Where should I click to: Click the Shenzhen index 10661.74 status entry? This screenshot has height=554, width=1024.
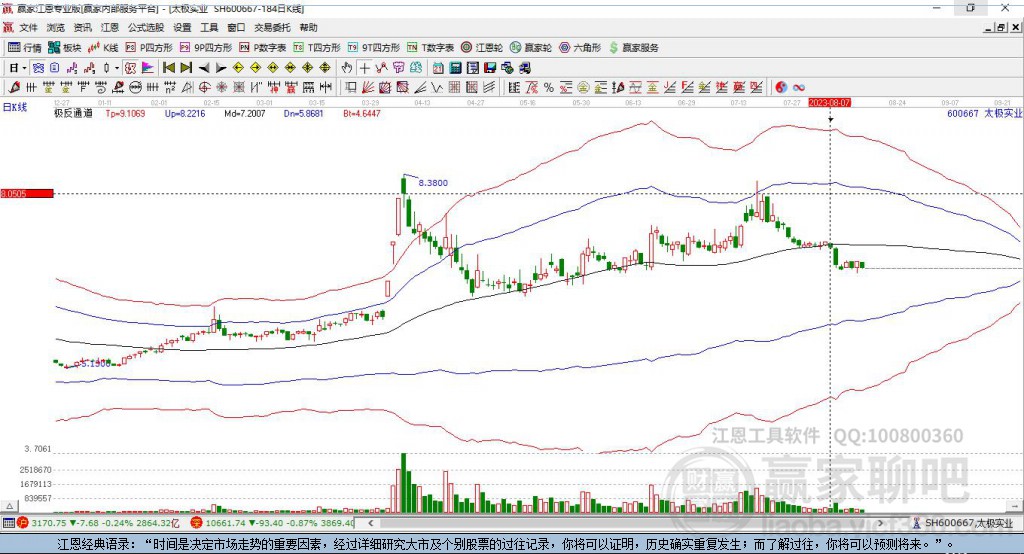[272, 523]
